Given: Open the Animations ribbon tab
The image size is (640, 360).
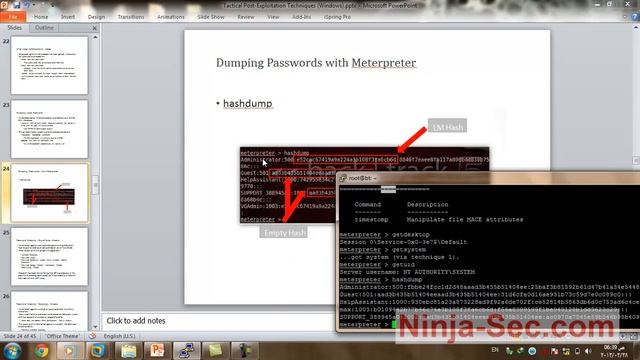Looking at the screenshot, I should click(171, 17).
